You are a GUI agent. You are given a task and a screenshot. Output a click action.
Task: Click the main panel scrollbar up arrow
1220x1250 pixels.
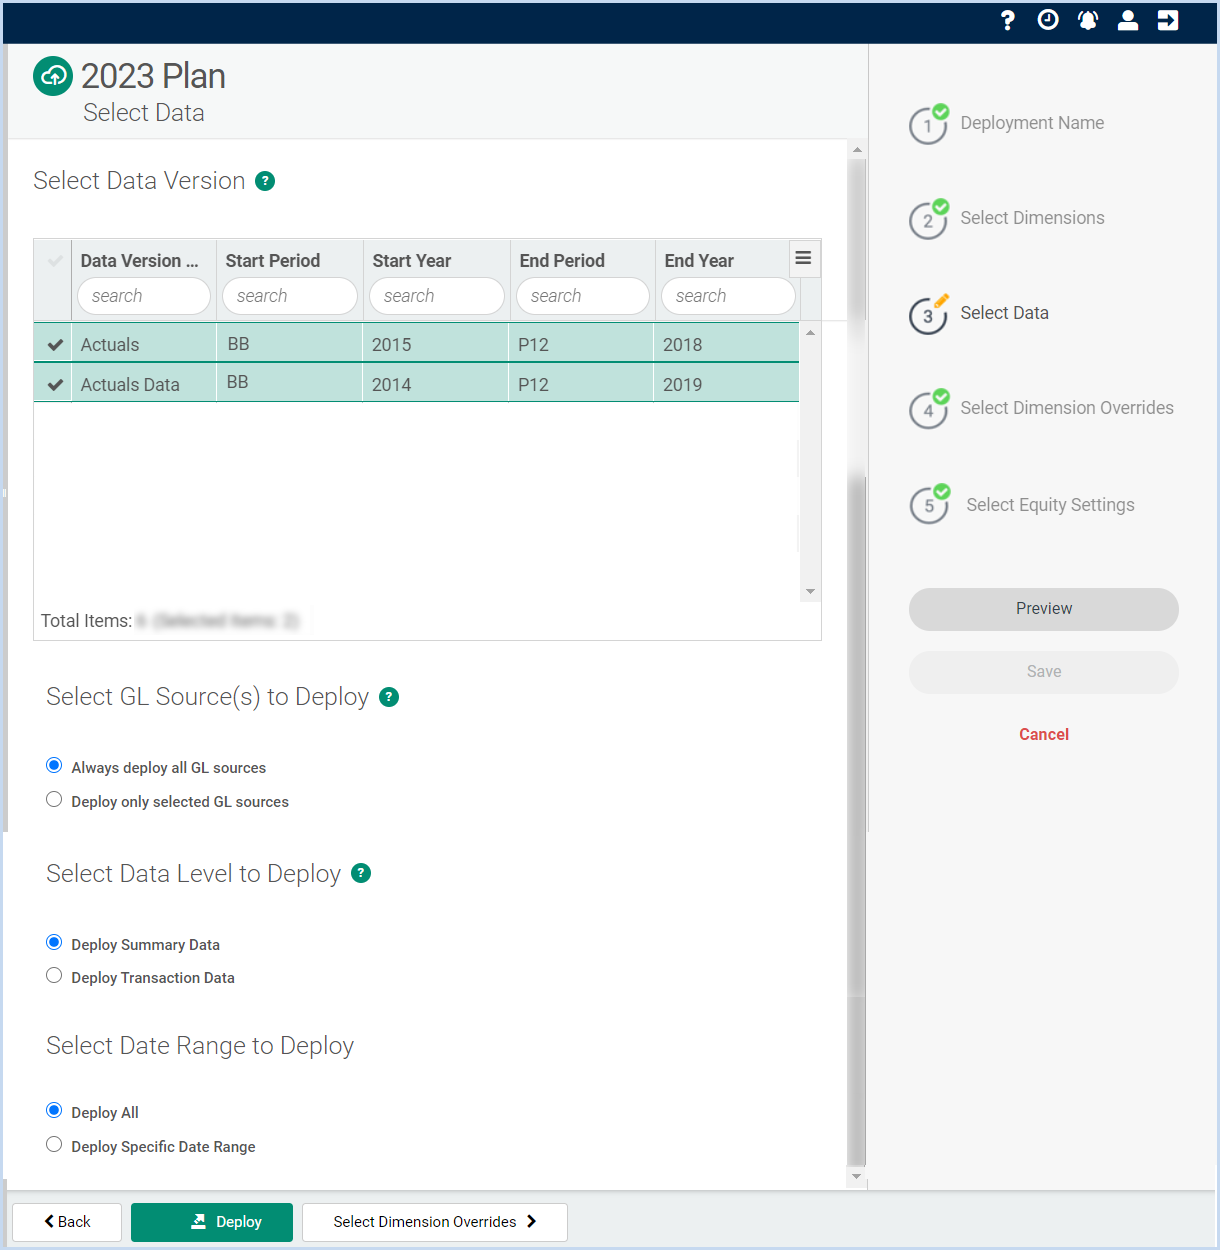pyautogui.click(x=857, y=150)
